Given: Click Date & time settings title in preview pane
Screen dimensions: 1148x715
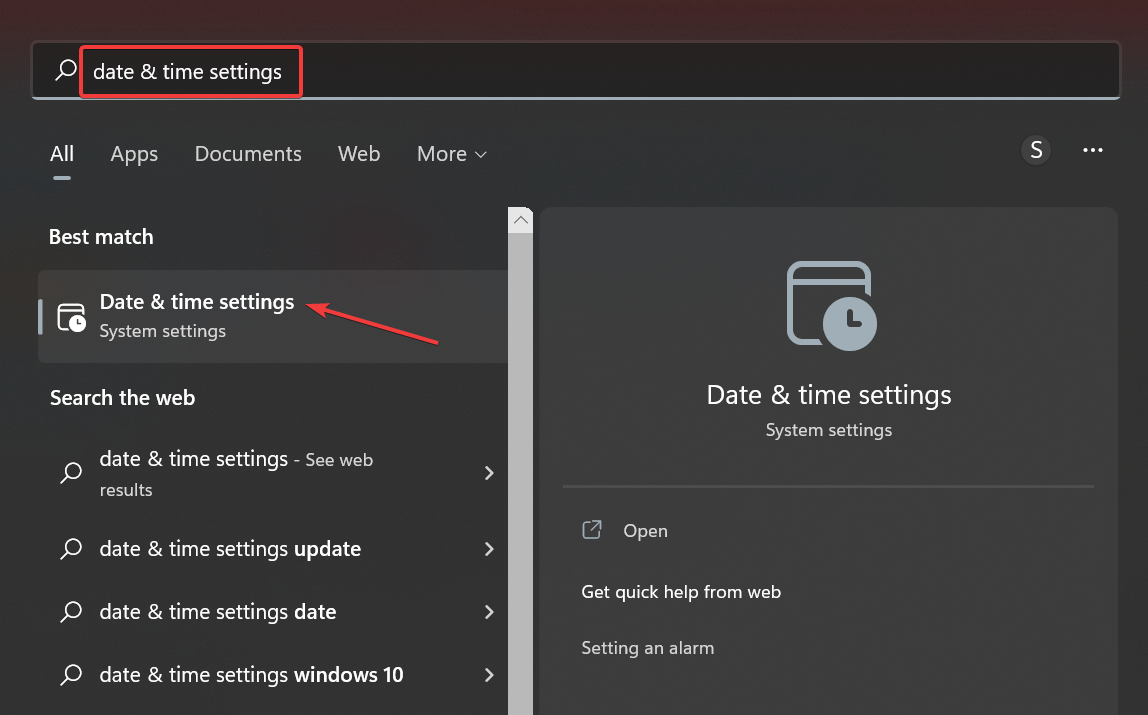Looking at the screenshot, I should tap(829, 395).
